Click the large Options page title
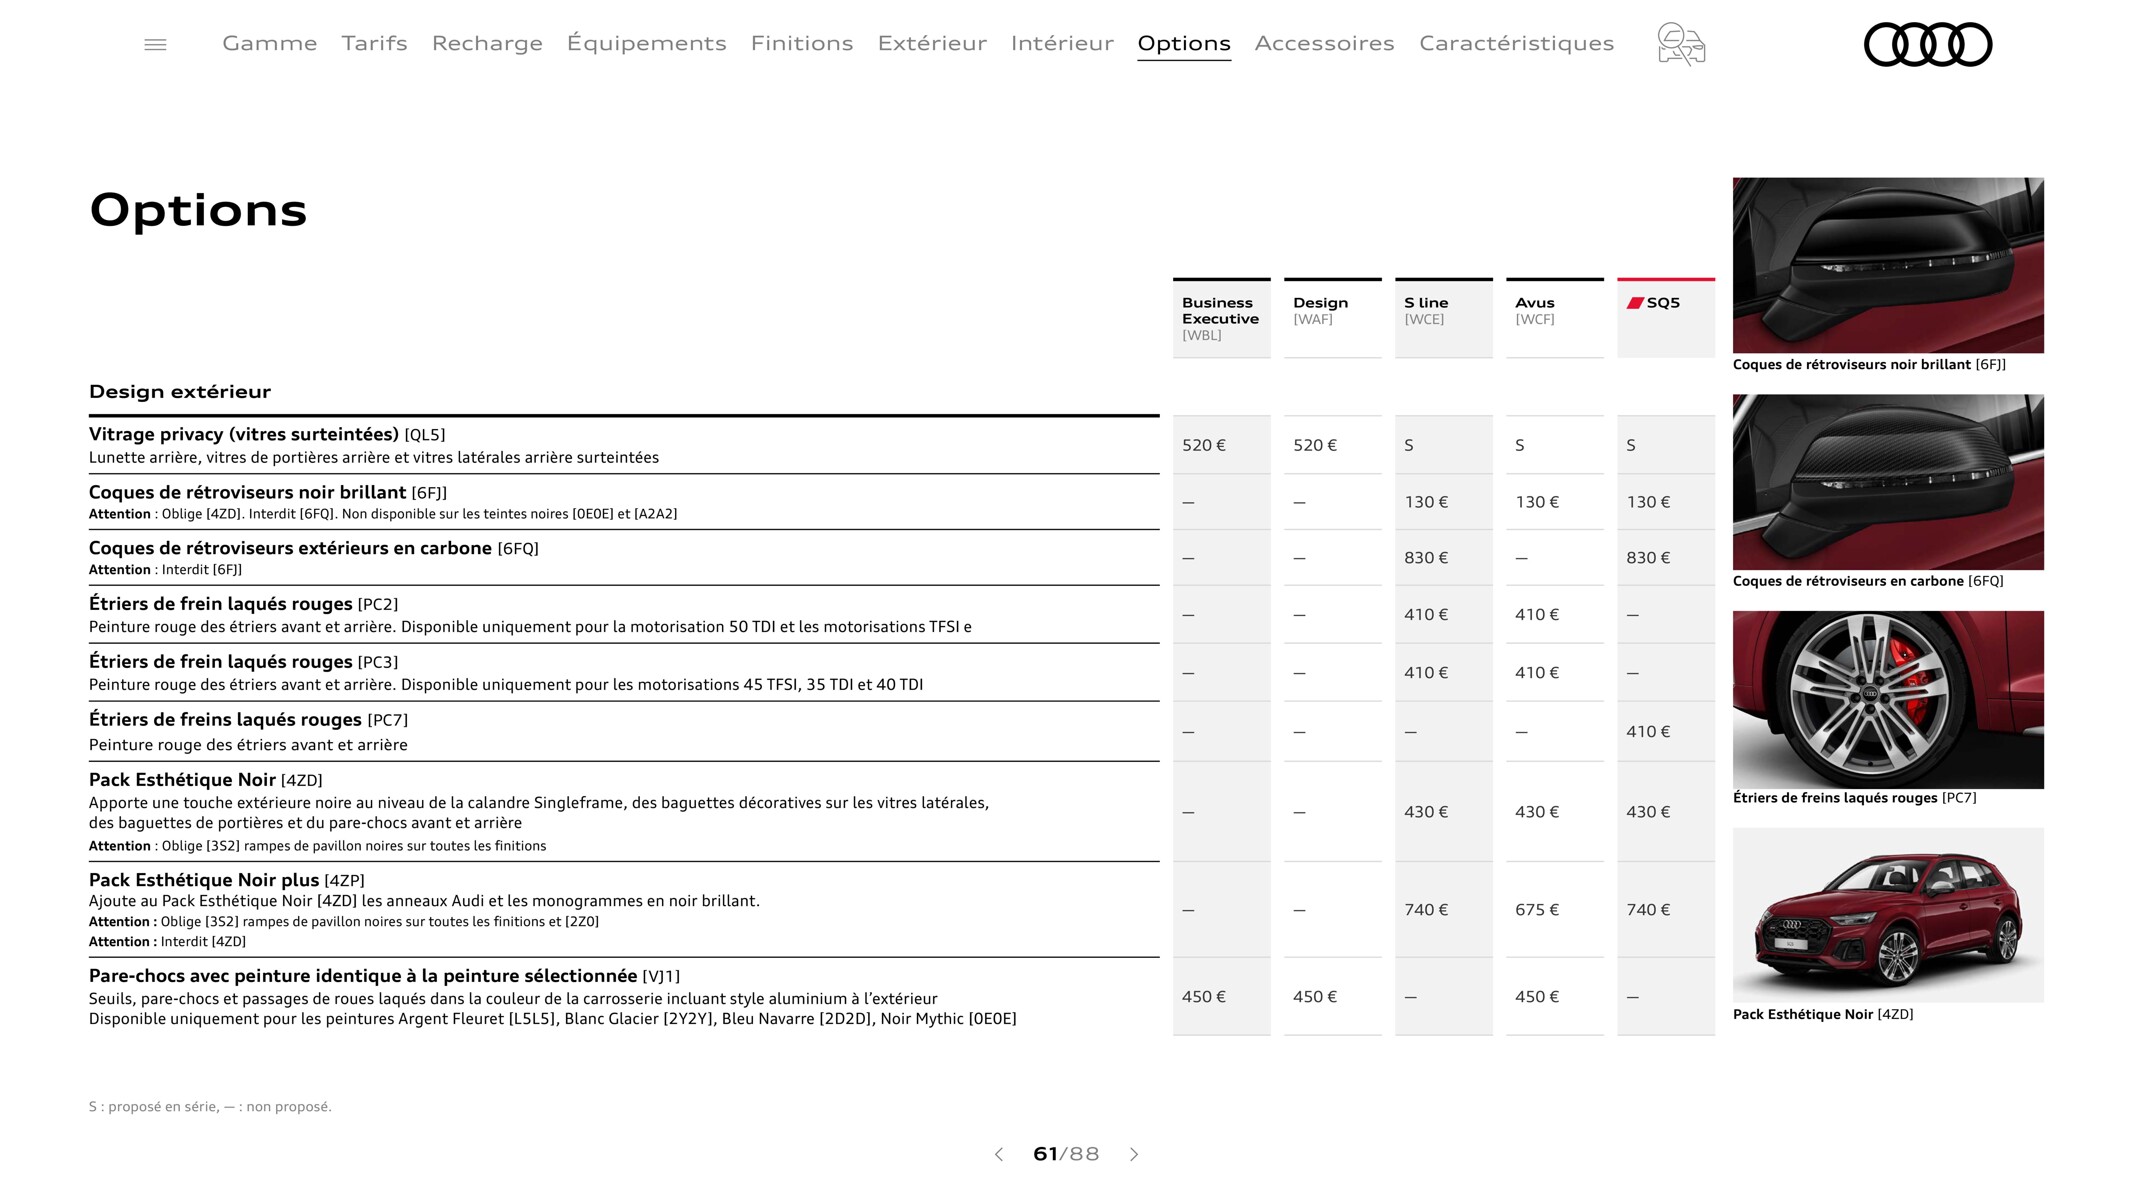Viewport: 2133px width, 1200px height. 198,211
